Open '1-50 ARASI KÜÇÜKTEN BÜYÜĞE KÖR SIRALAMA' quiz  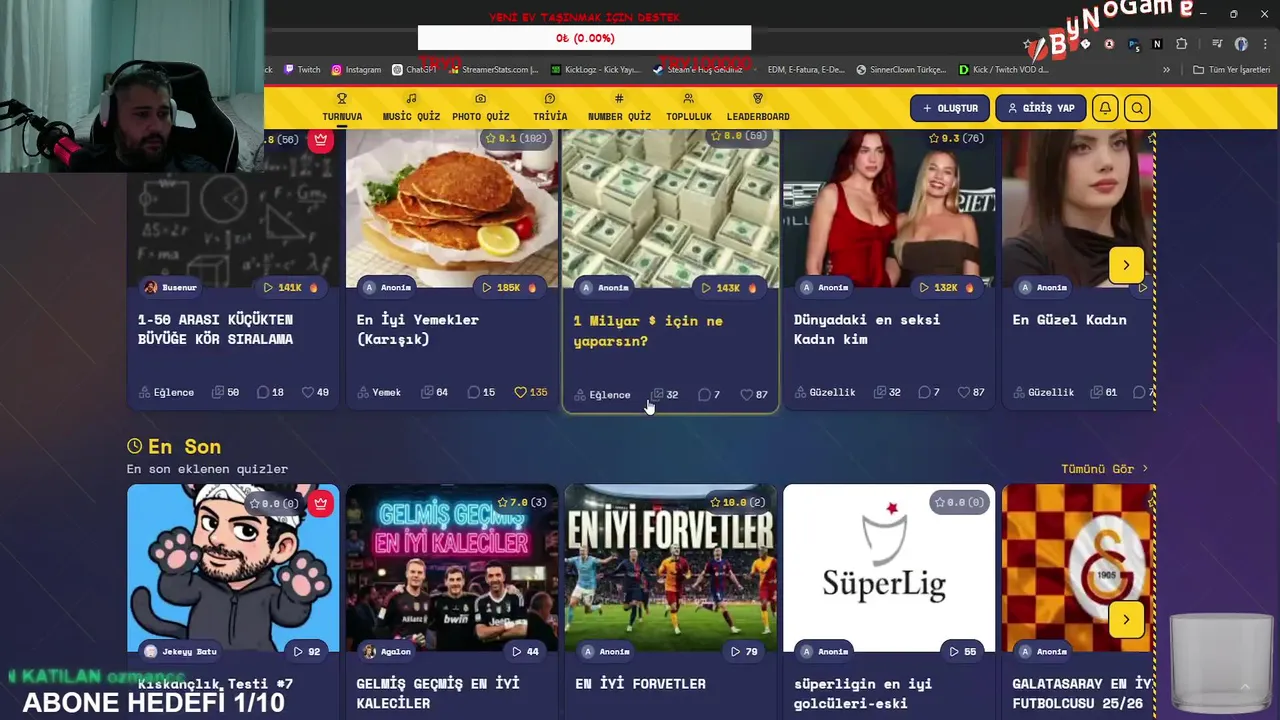[215, 329]
